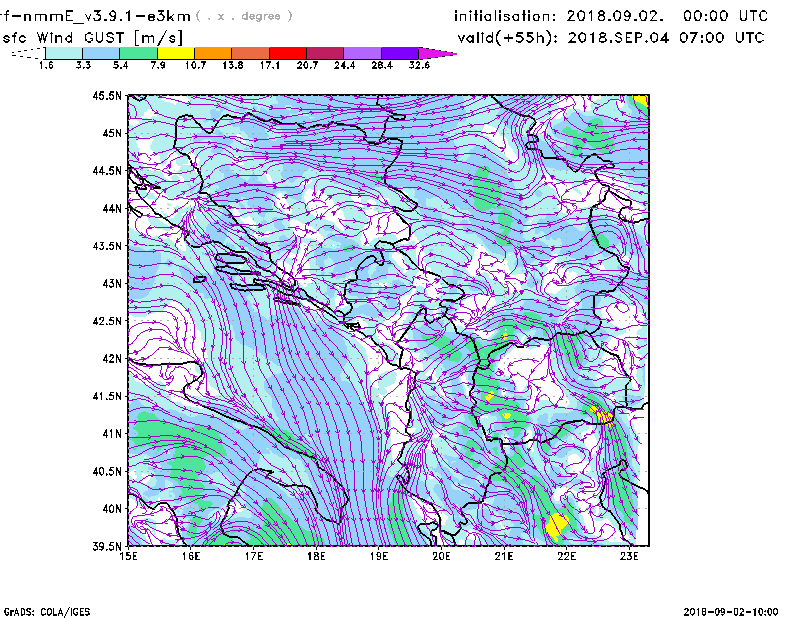Click the legend value '32.6'

(419, 65)
